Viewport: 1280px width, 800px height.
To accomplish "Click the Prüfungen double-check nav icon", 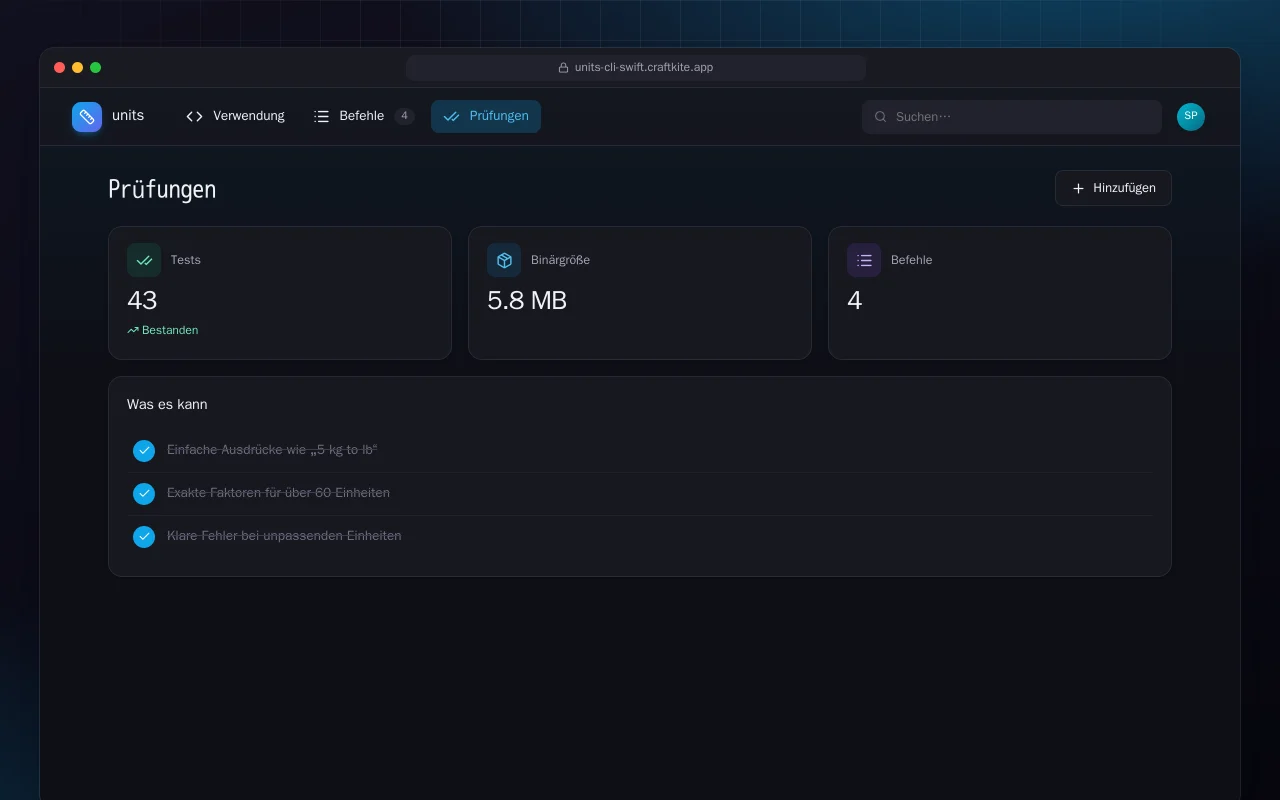I will coord(452,117).
